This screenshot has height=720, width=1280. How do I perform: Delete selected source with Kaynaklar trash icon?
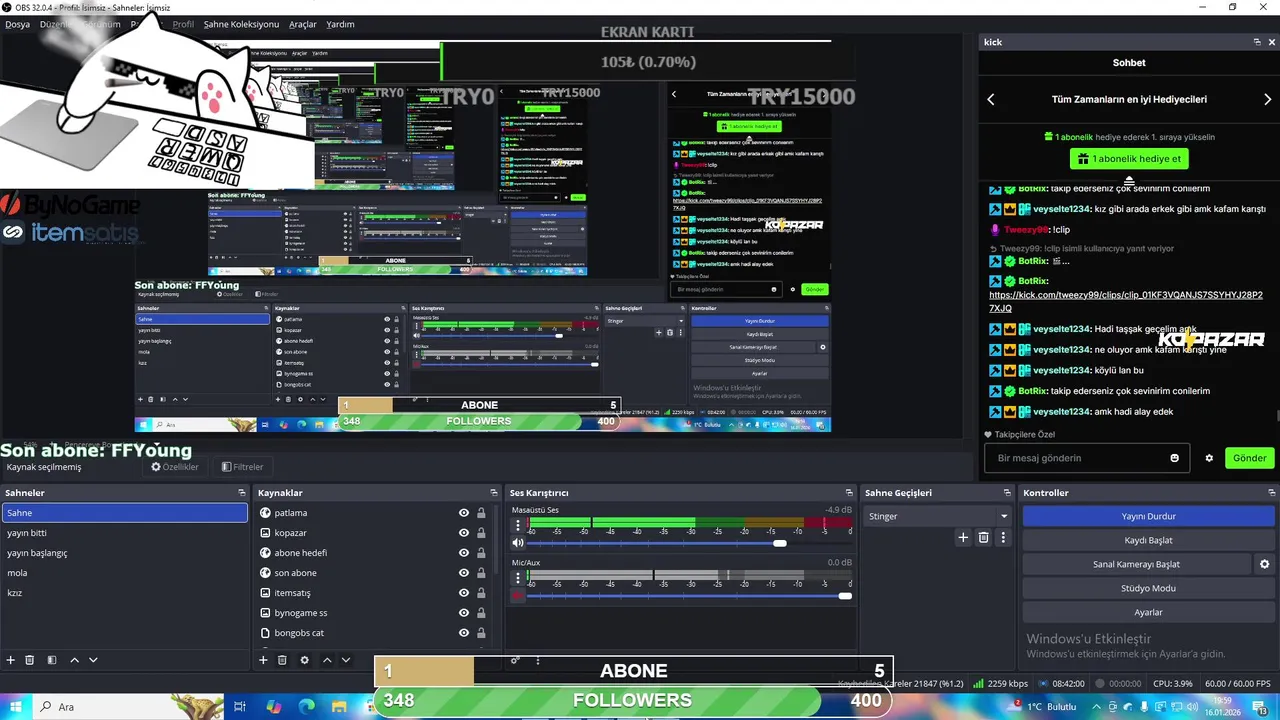pyautogui.click(x=282, y=660)
